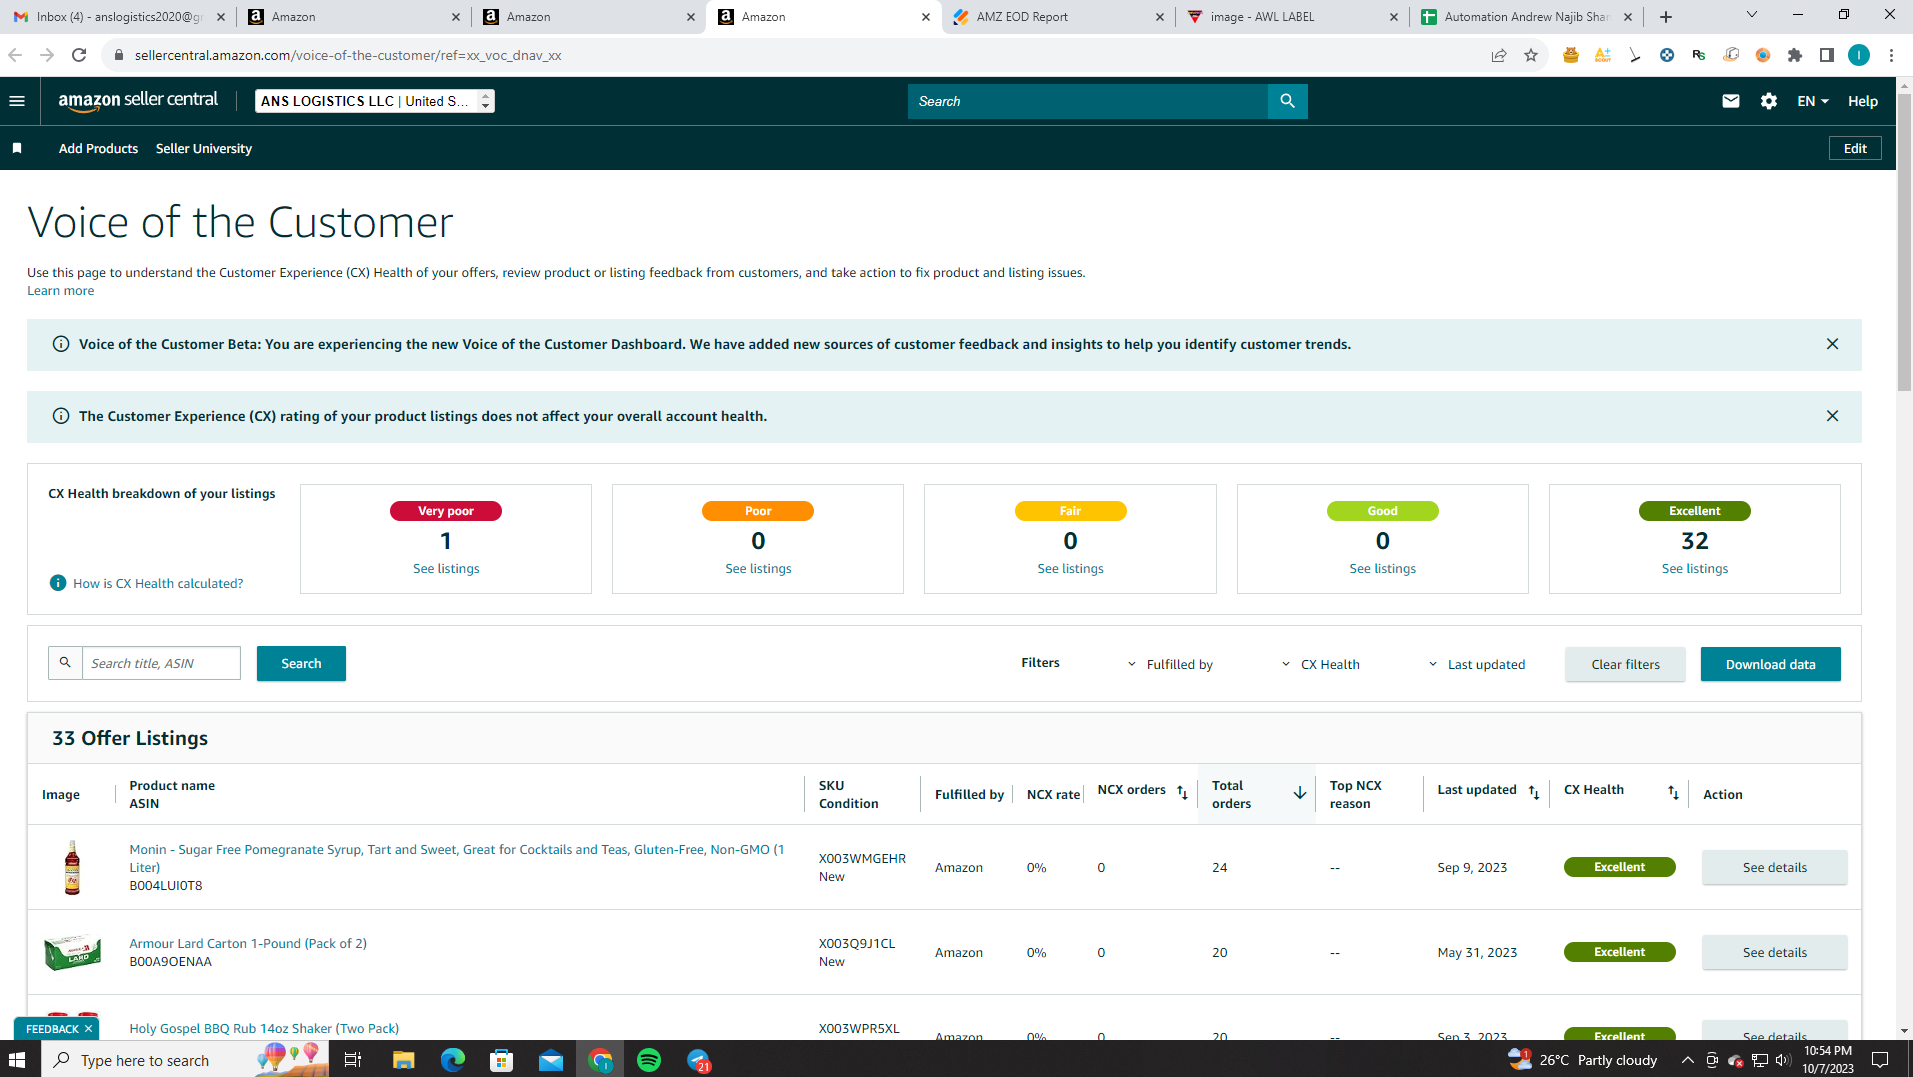The height and width of the screenshot is (1077, 1913).
Task: Show hidden system tray icons chevron
Action: pos(1687,1060)
